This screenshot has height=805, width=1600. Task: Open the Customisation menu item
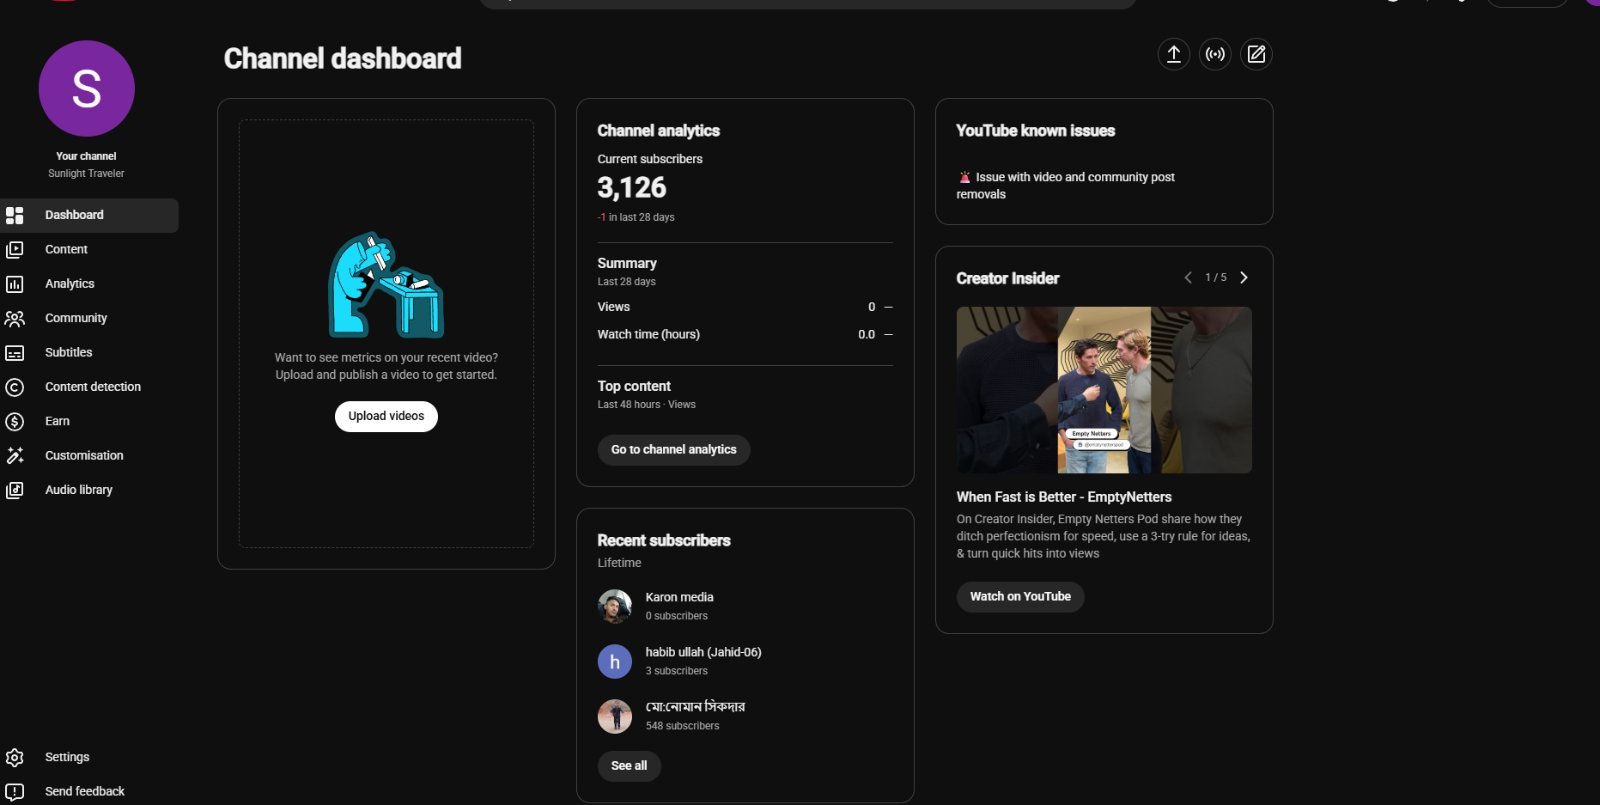(x=89, y=456)
